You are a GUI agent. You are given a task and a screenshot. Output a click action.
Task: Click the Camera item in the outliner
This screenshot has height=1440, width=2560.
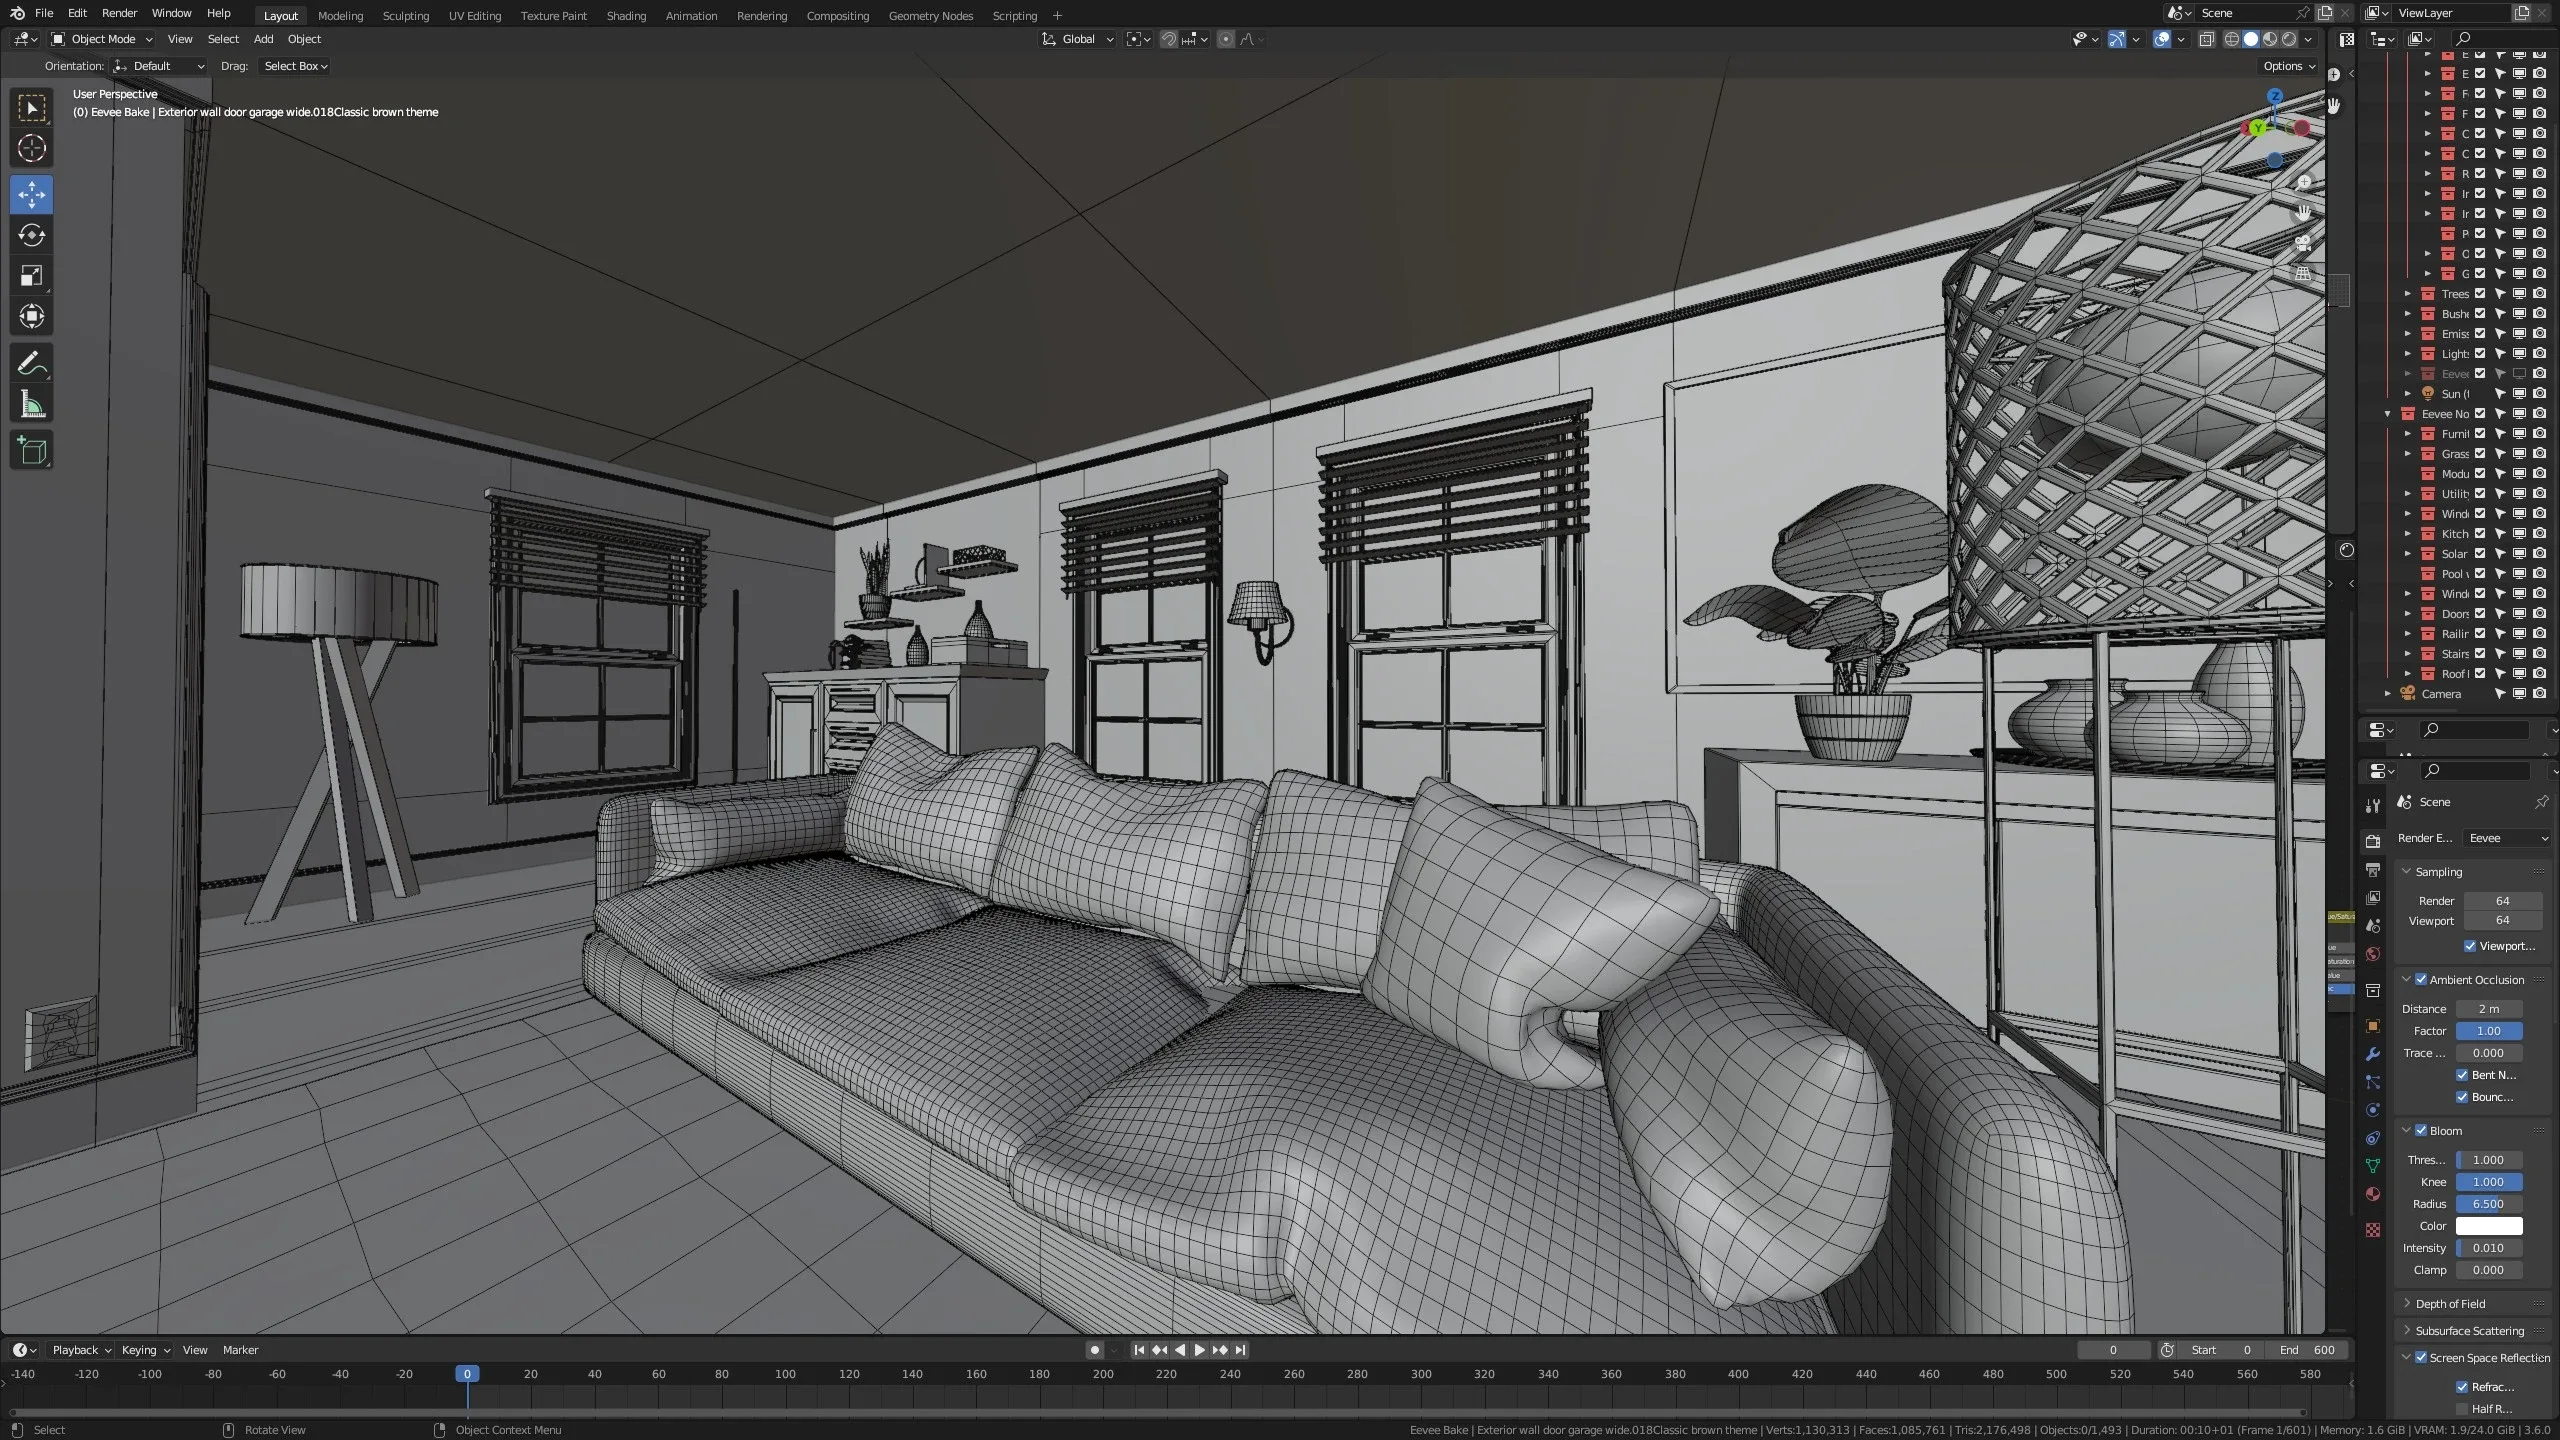(2441, 693)
